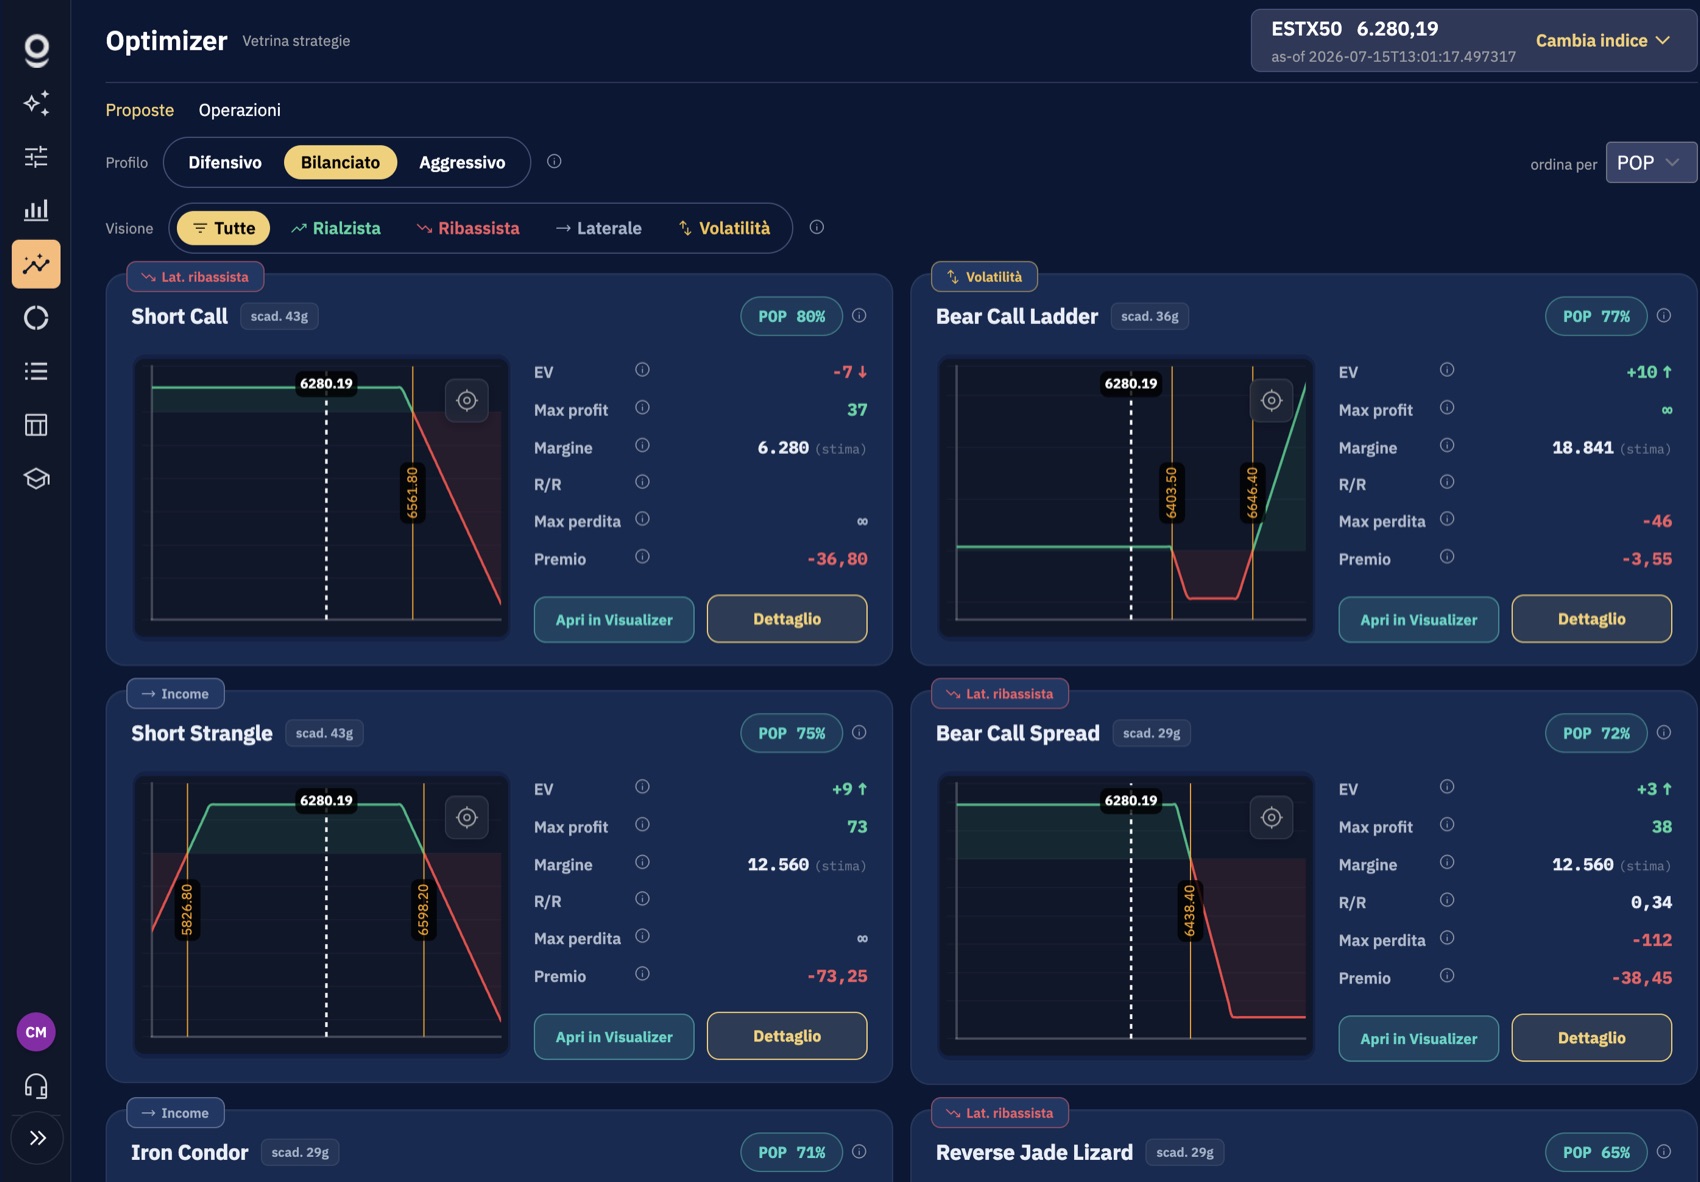Filter by Volatilità vision
The image size is (1700, 1182).
click(724, 228)
